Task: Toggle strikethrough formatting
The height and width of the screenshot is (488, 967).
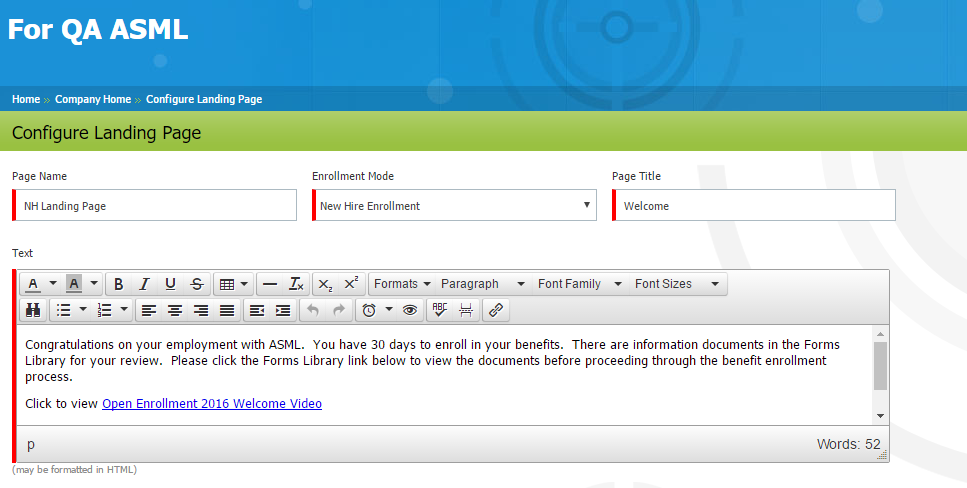Action: coord(197,284)
